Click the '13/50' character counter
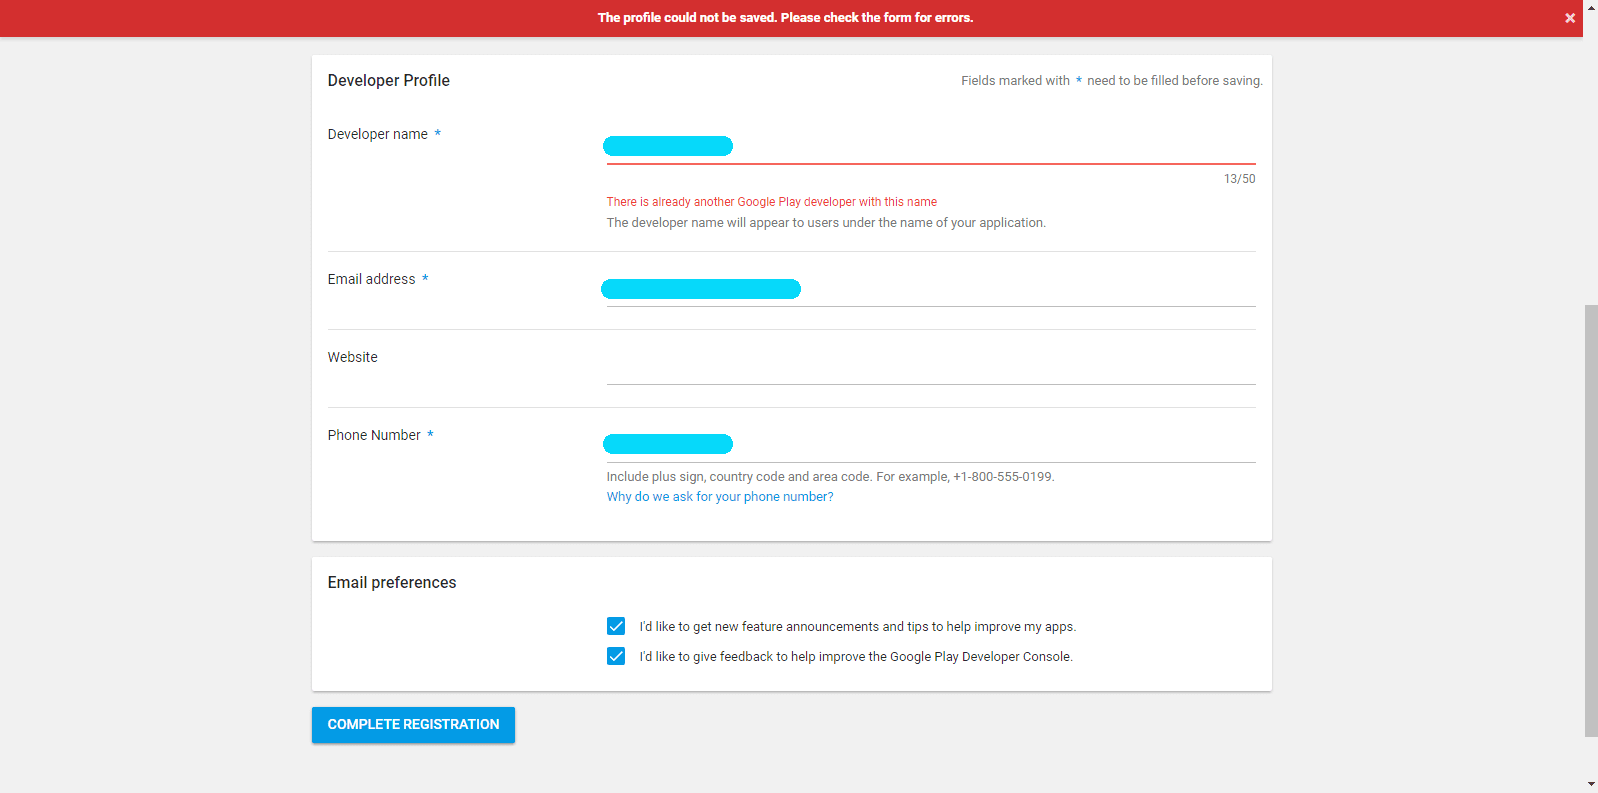 [1240, 179]
